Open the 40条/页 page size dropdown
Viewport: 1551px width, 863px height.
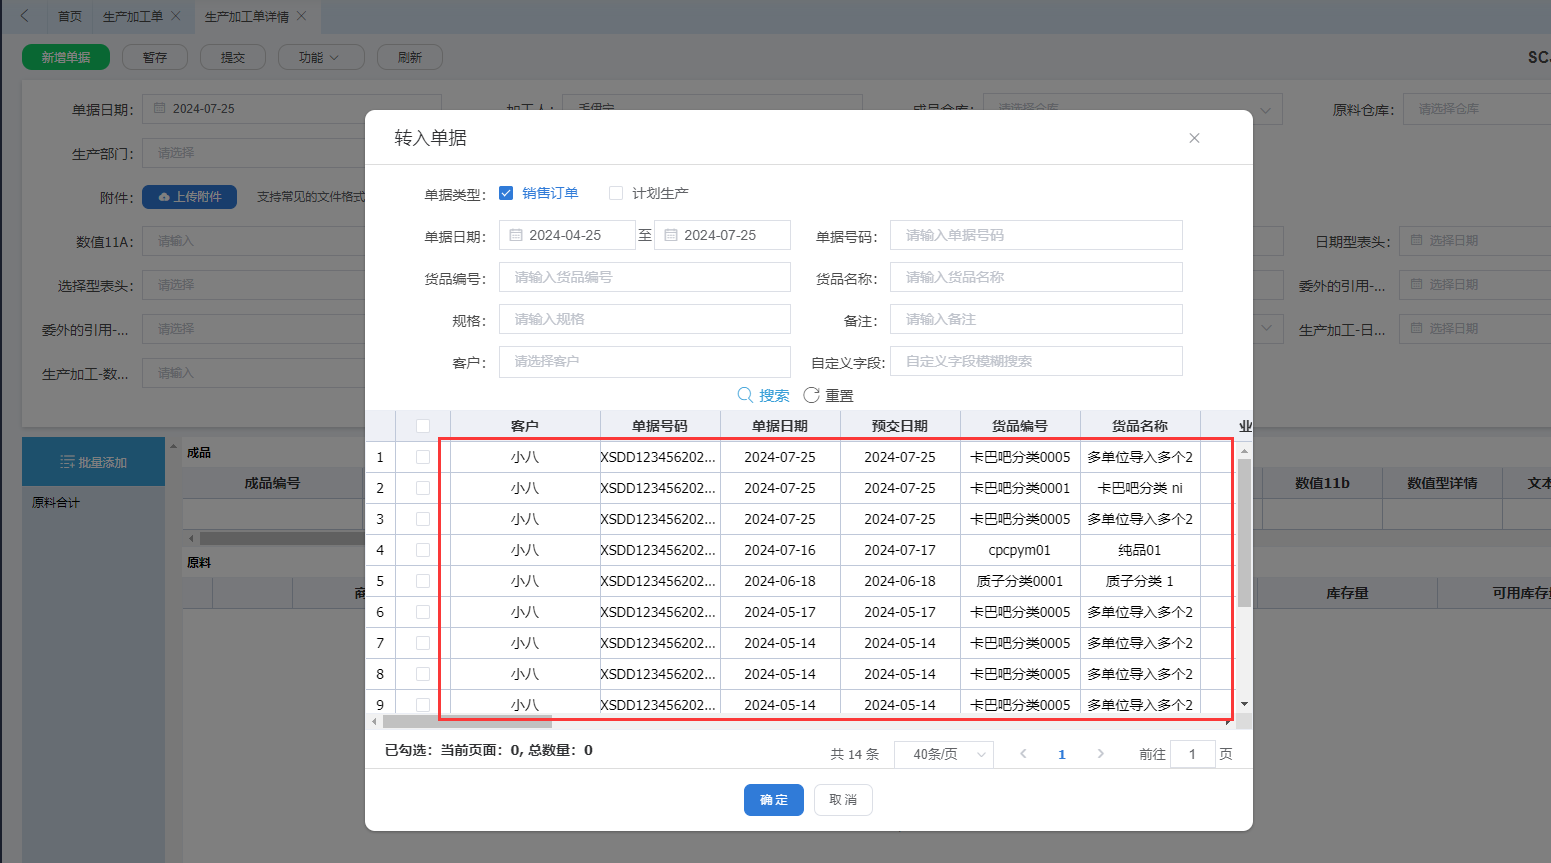943,754
